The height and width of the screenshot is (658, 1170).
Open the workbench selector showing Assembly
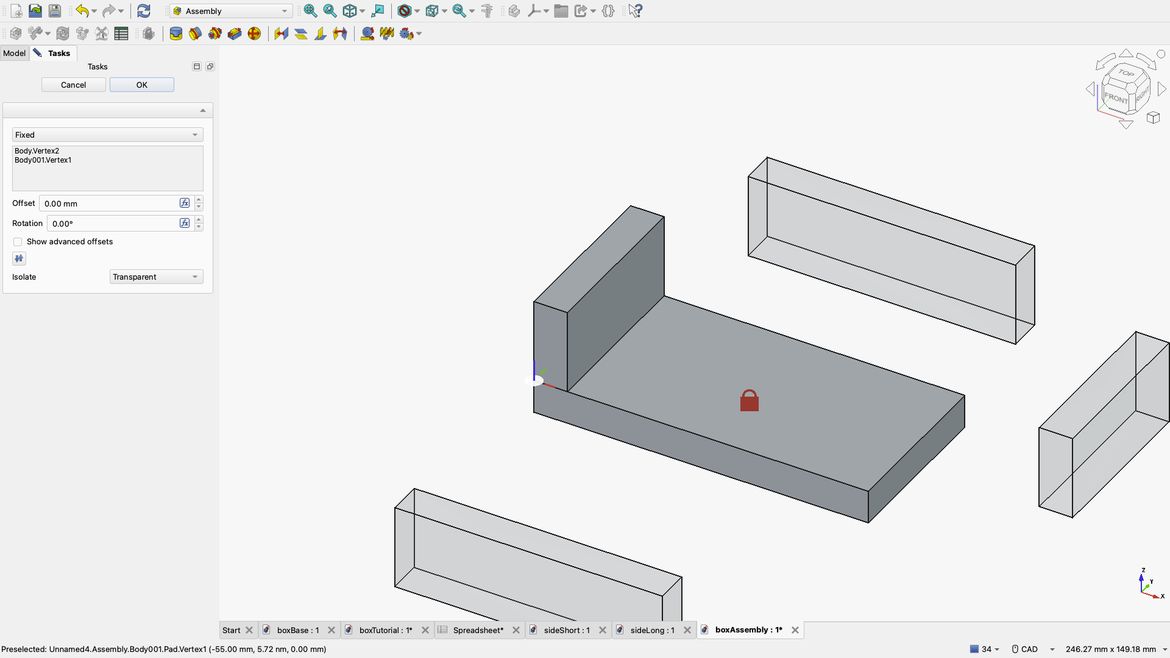point(228,10)
